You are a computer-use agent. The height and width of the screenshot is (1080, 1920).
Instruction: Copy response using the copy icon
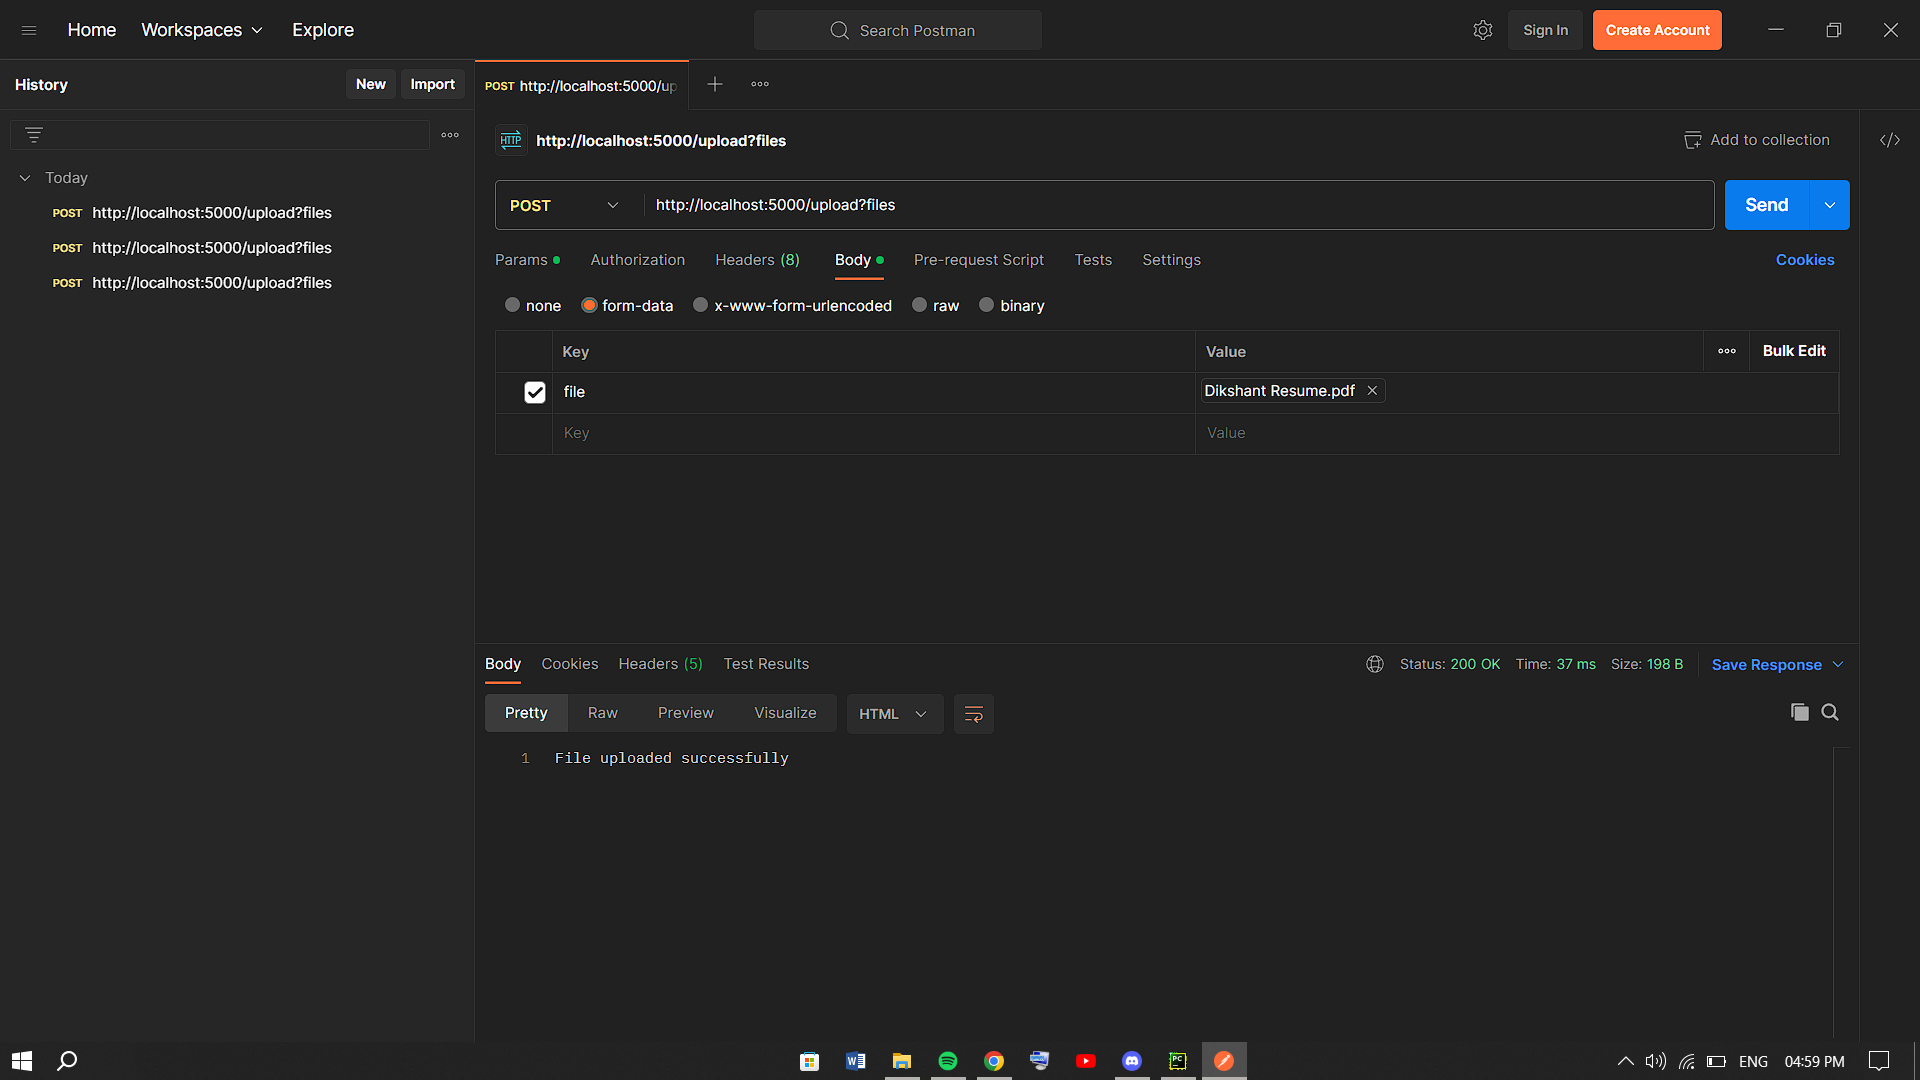[1799, 712]
